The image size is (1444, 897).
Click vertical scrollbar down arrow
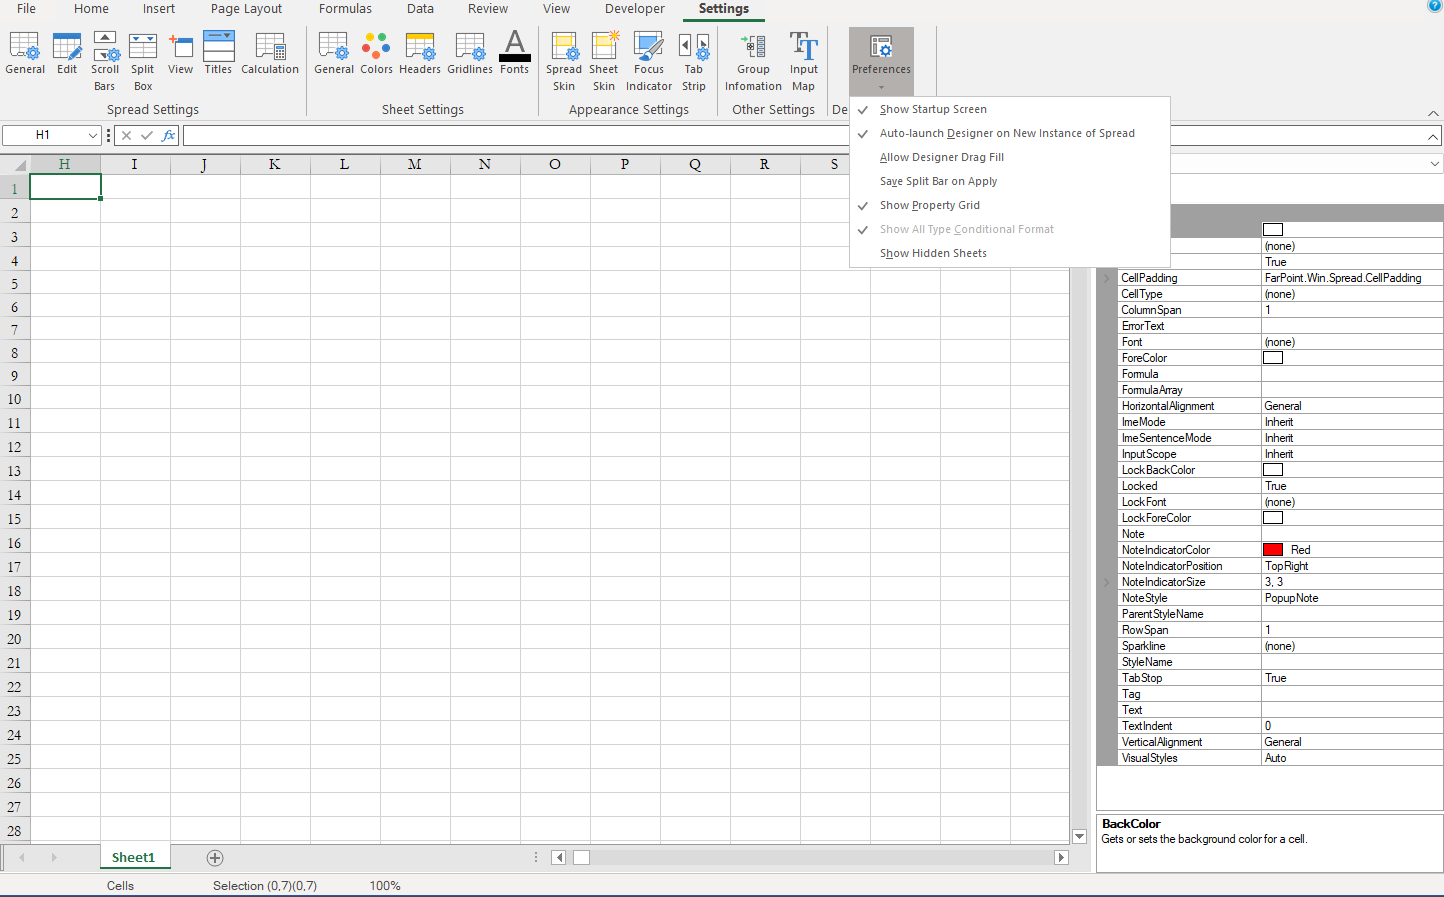[x=1079, y=836]
